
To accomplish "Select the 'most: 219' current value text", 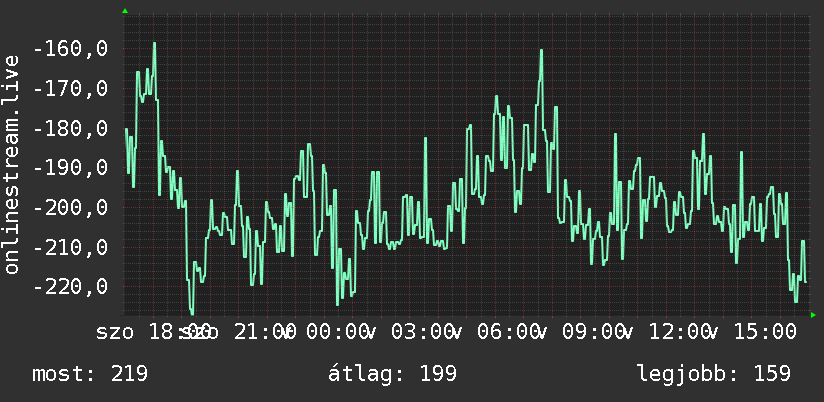I will coord(90,374).
